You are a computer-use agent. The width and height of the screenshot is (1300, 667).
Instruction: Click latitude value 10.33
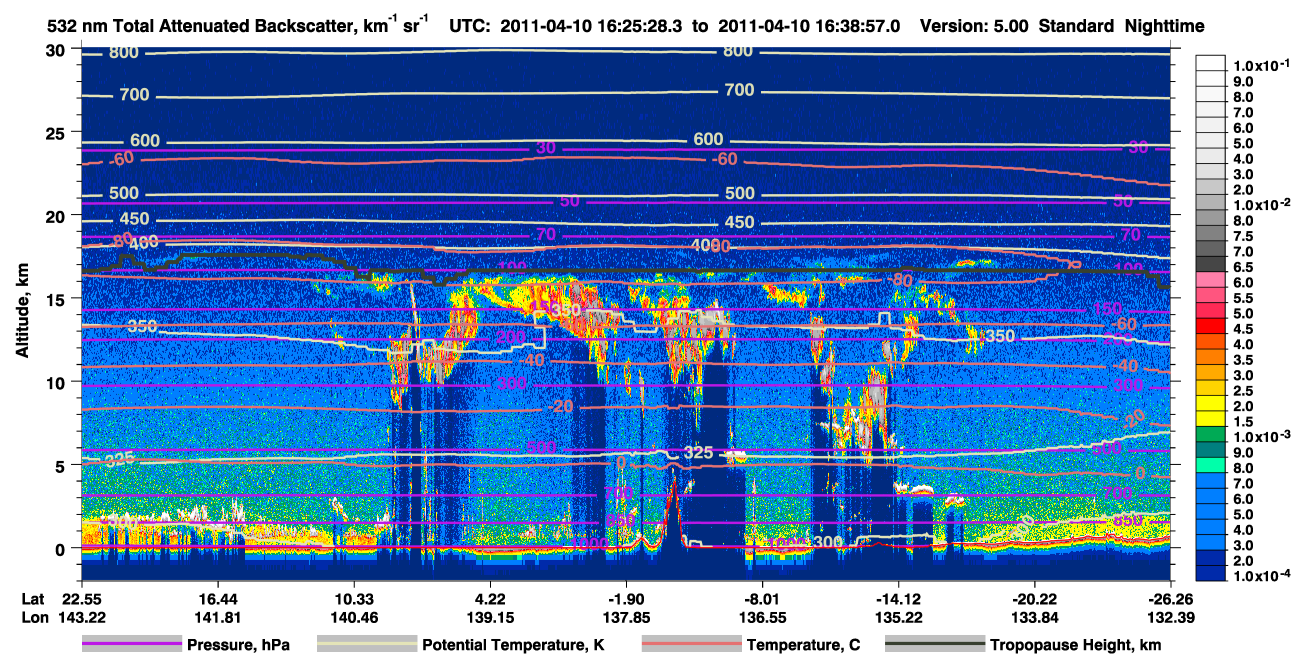coord(353,598)
